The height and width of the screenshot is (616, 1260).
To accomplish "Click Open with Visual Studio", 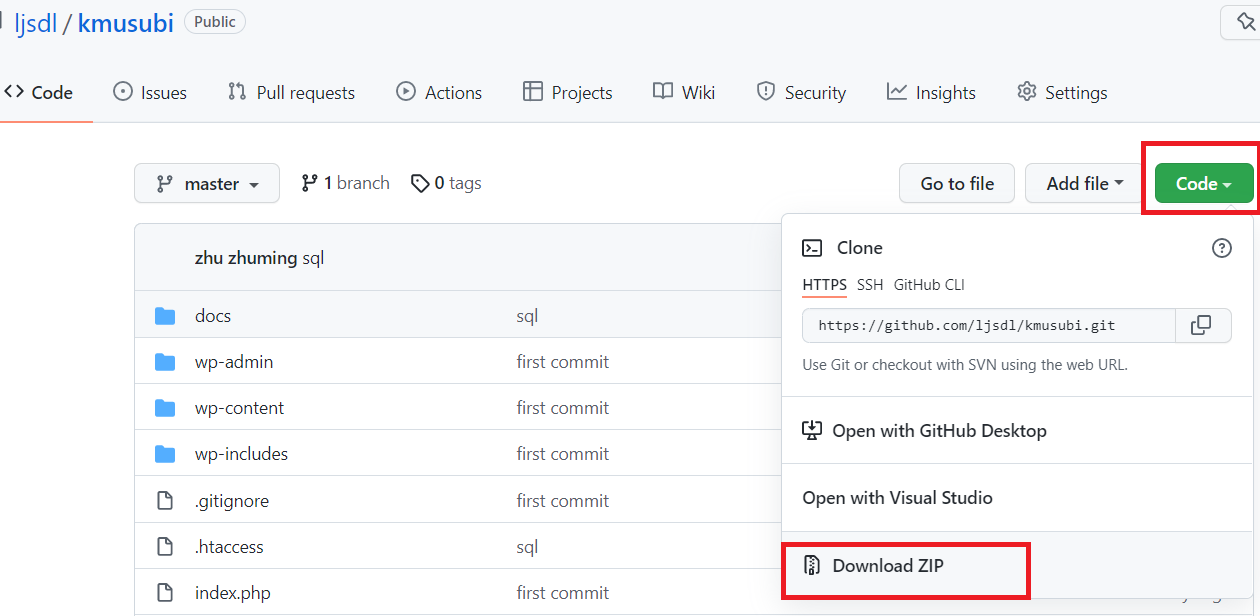I will (x=897, y=498).
